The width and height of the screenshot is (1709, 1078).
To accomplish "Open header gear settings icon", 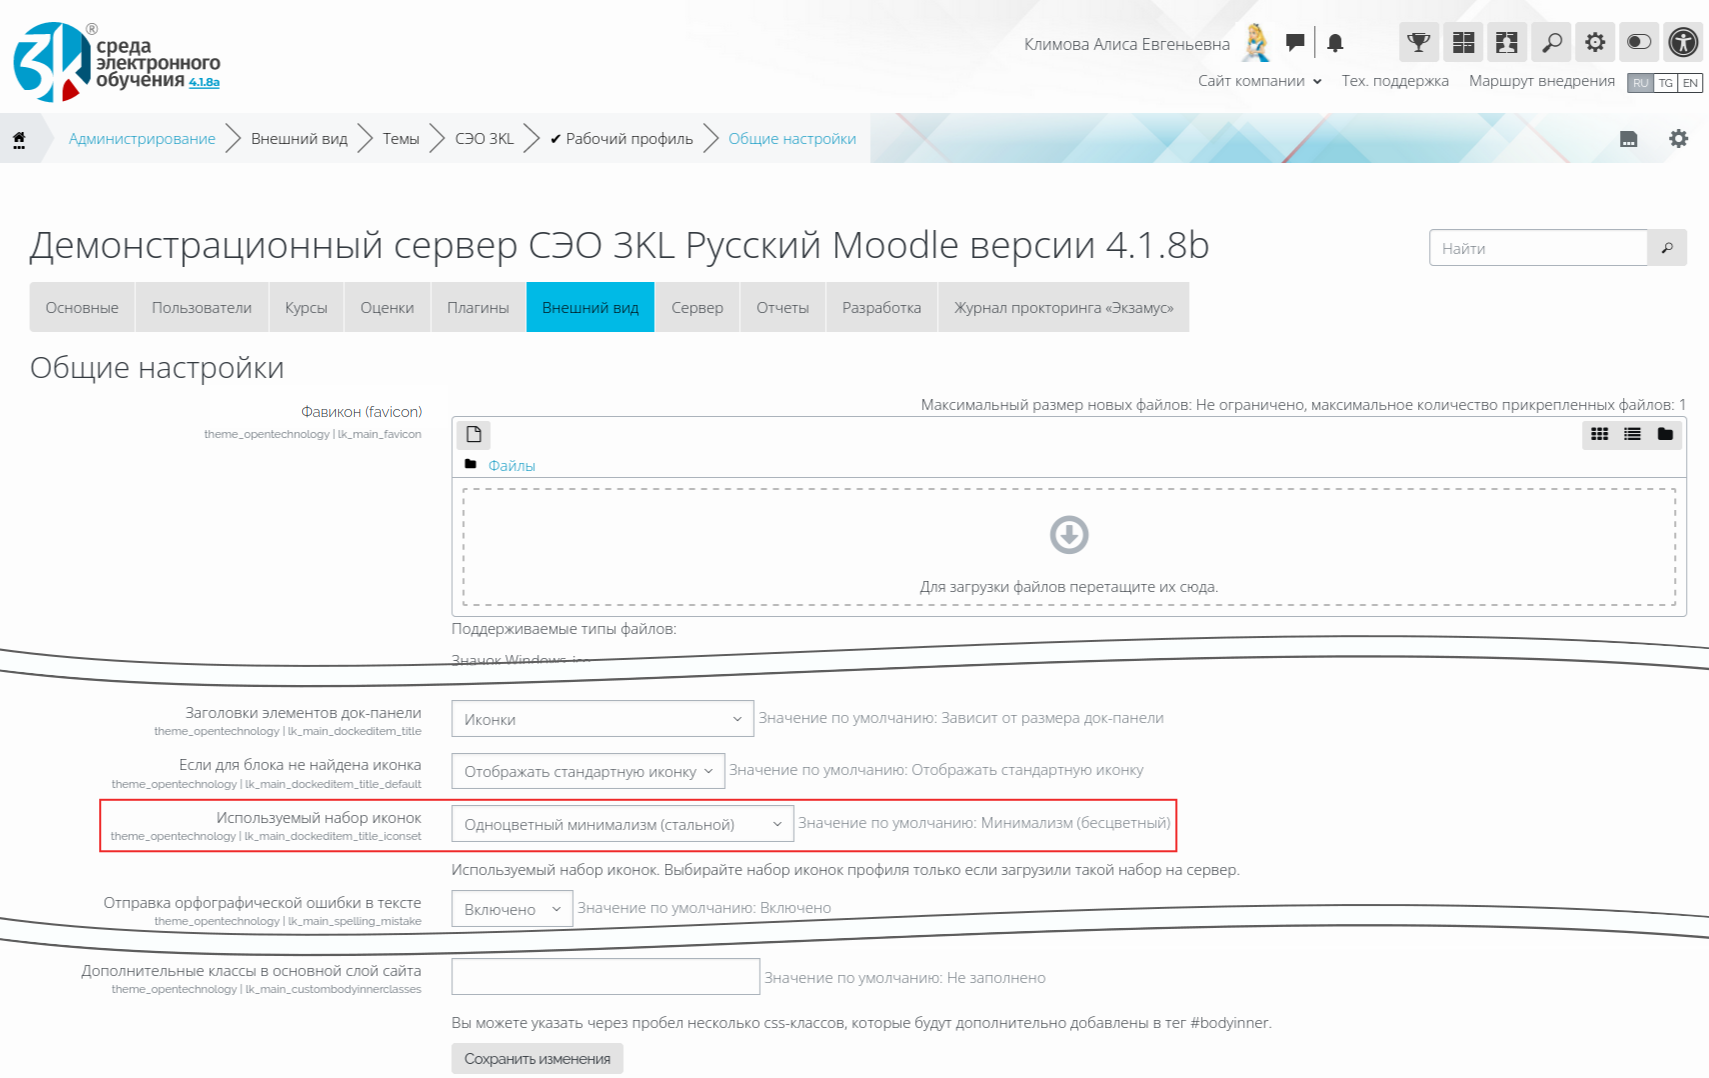I will pos(1595,42).
